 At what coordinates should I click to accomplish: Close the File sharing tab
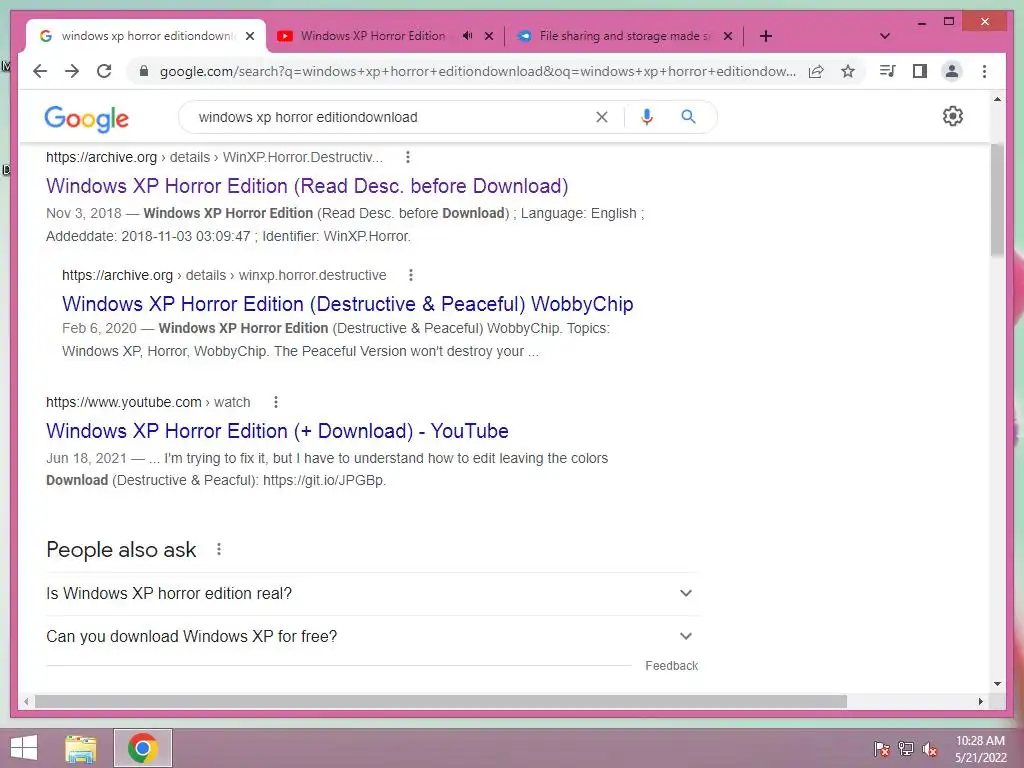(728, 36)
